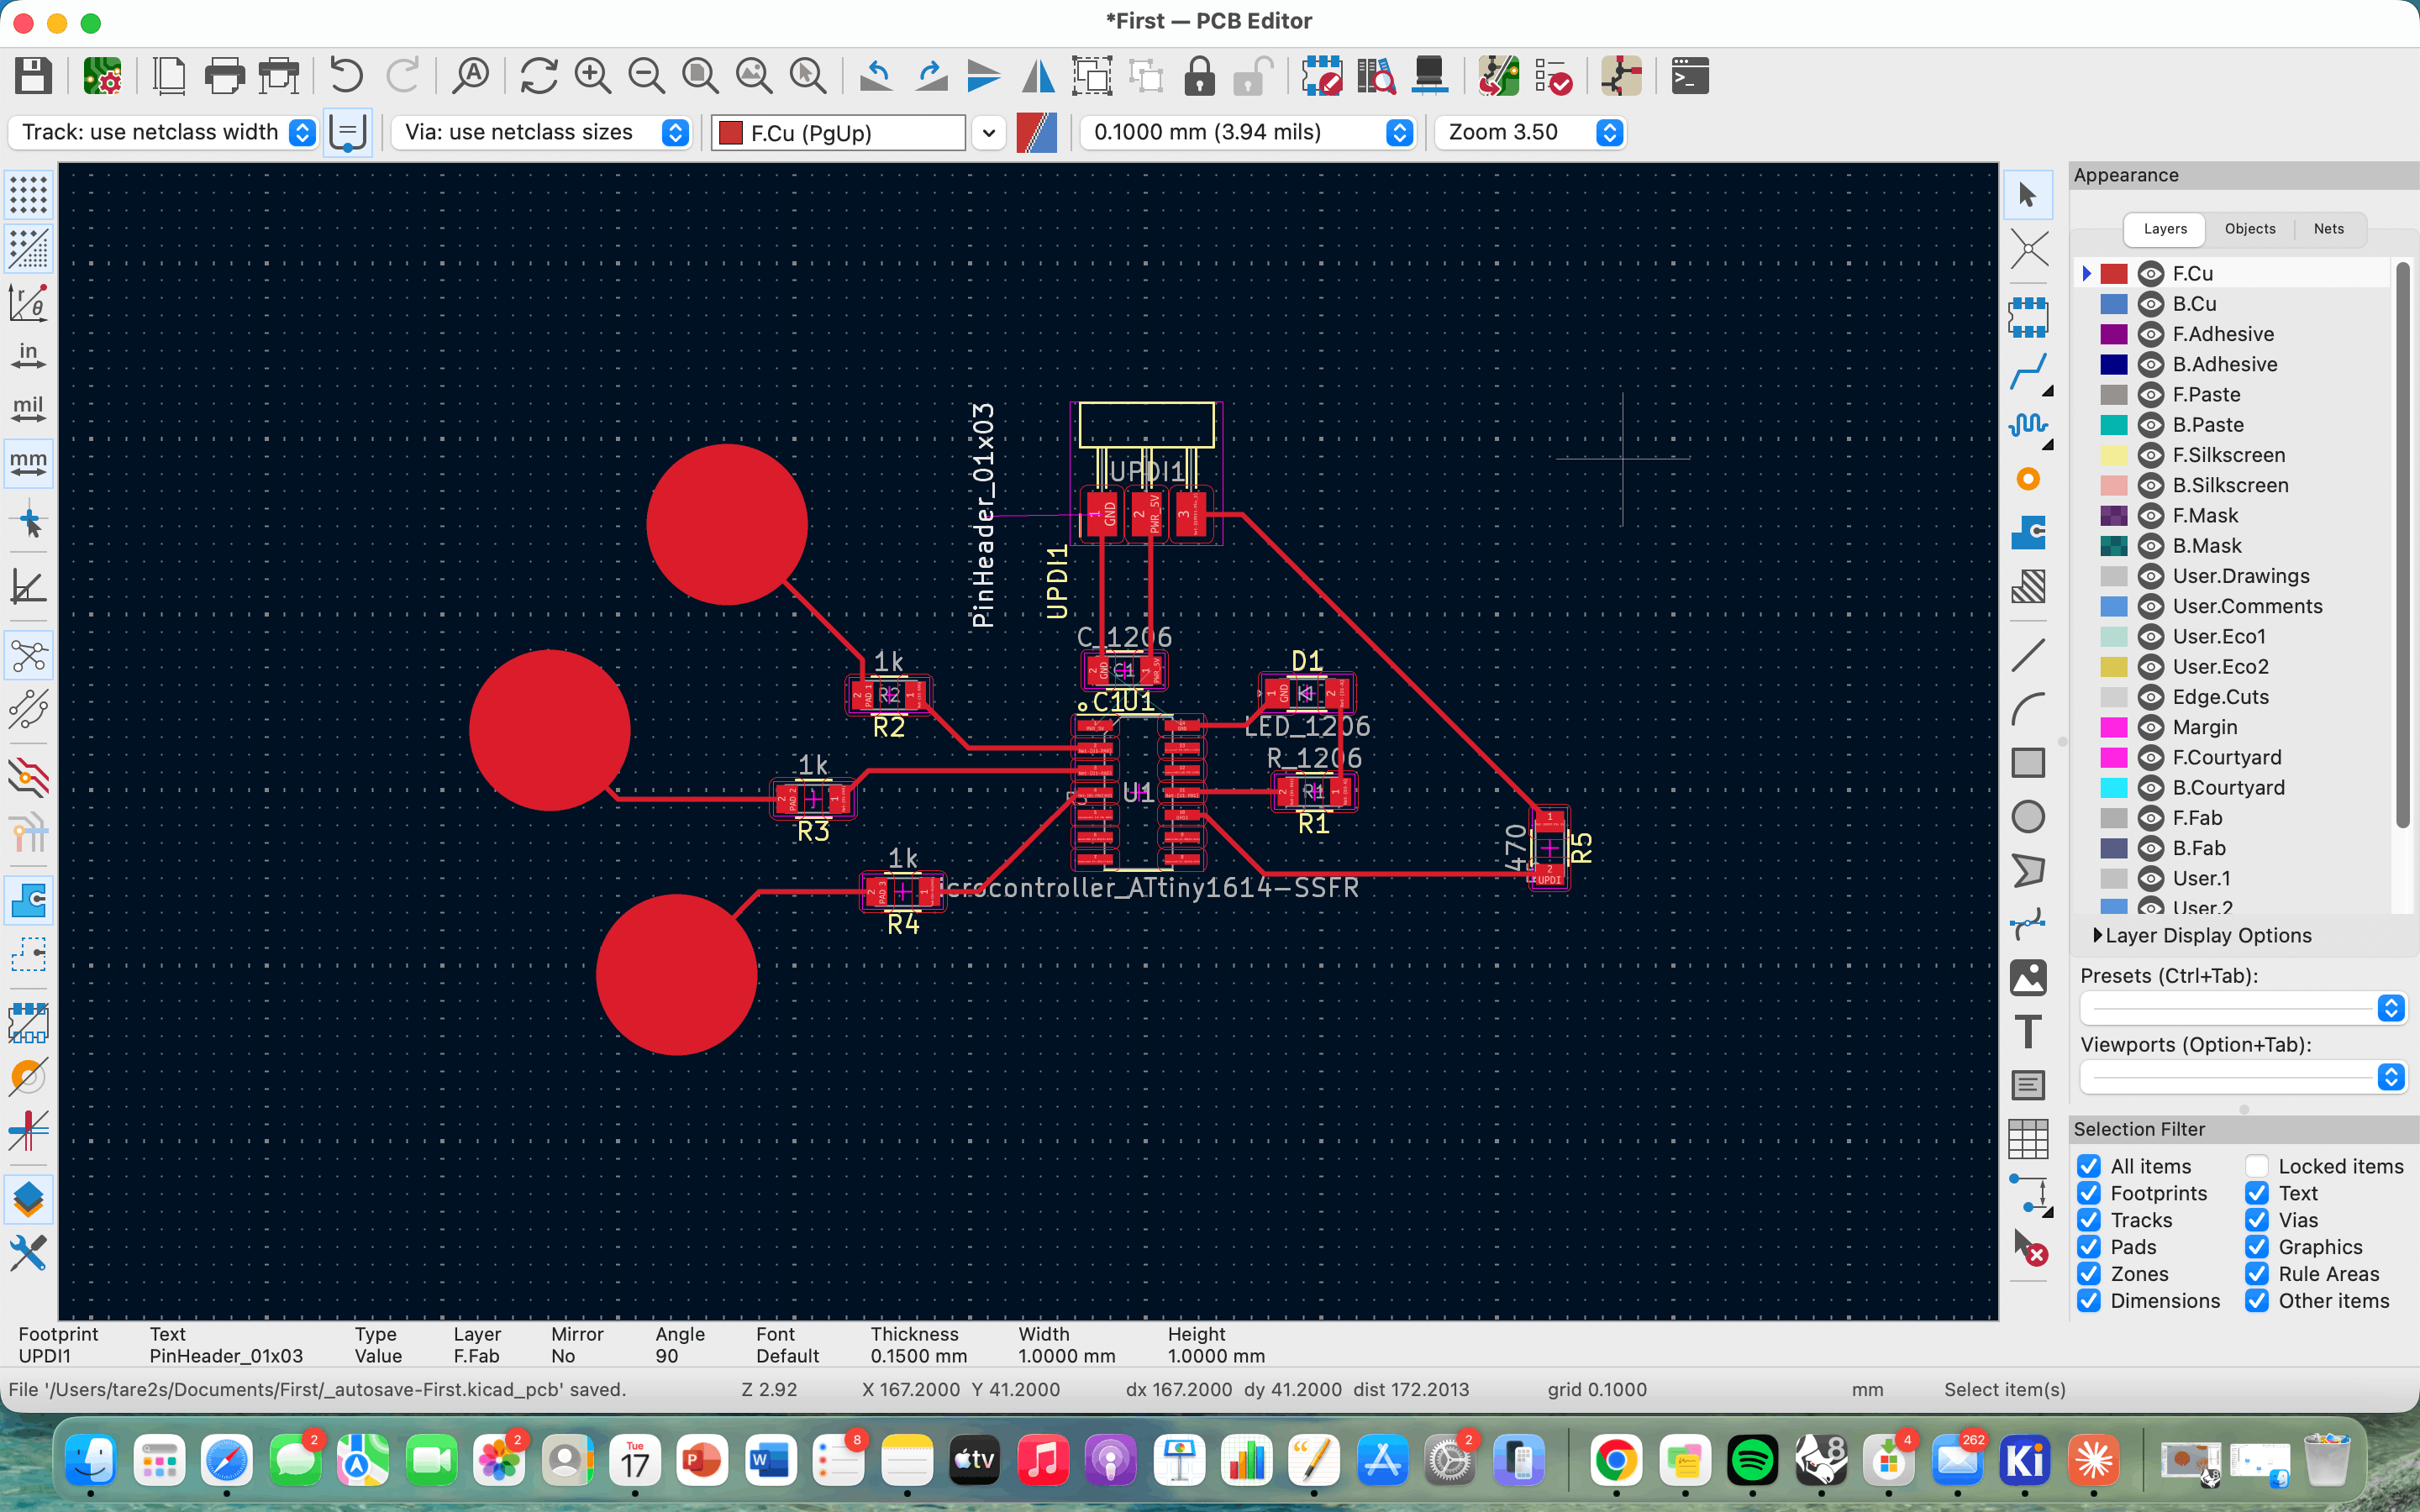Switch to the Nets tab
Viewport: 2420px width, 1512px height.
tap(2328, 229)
